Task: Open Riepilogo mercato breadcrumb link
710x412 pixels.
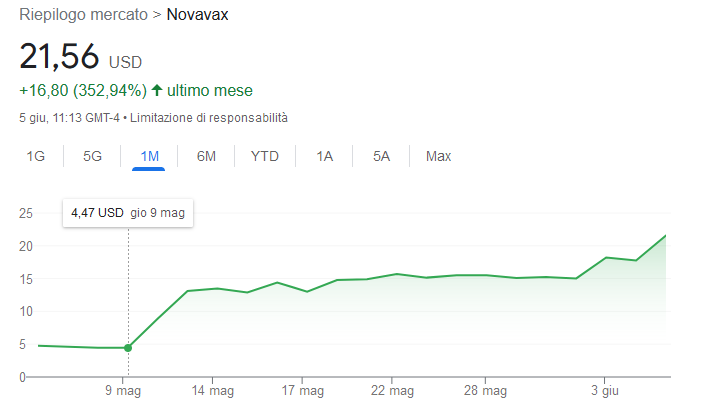Action: coord(83,14)
